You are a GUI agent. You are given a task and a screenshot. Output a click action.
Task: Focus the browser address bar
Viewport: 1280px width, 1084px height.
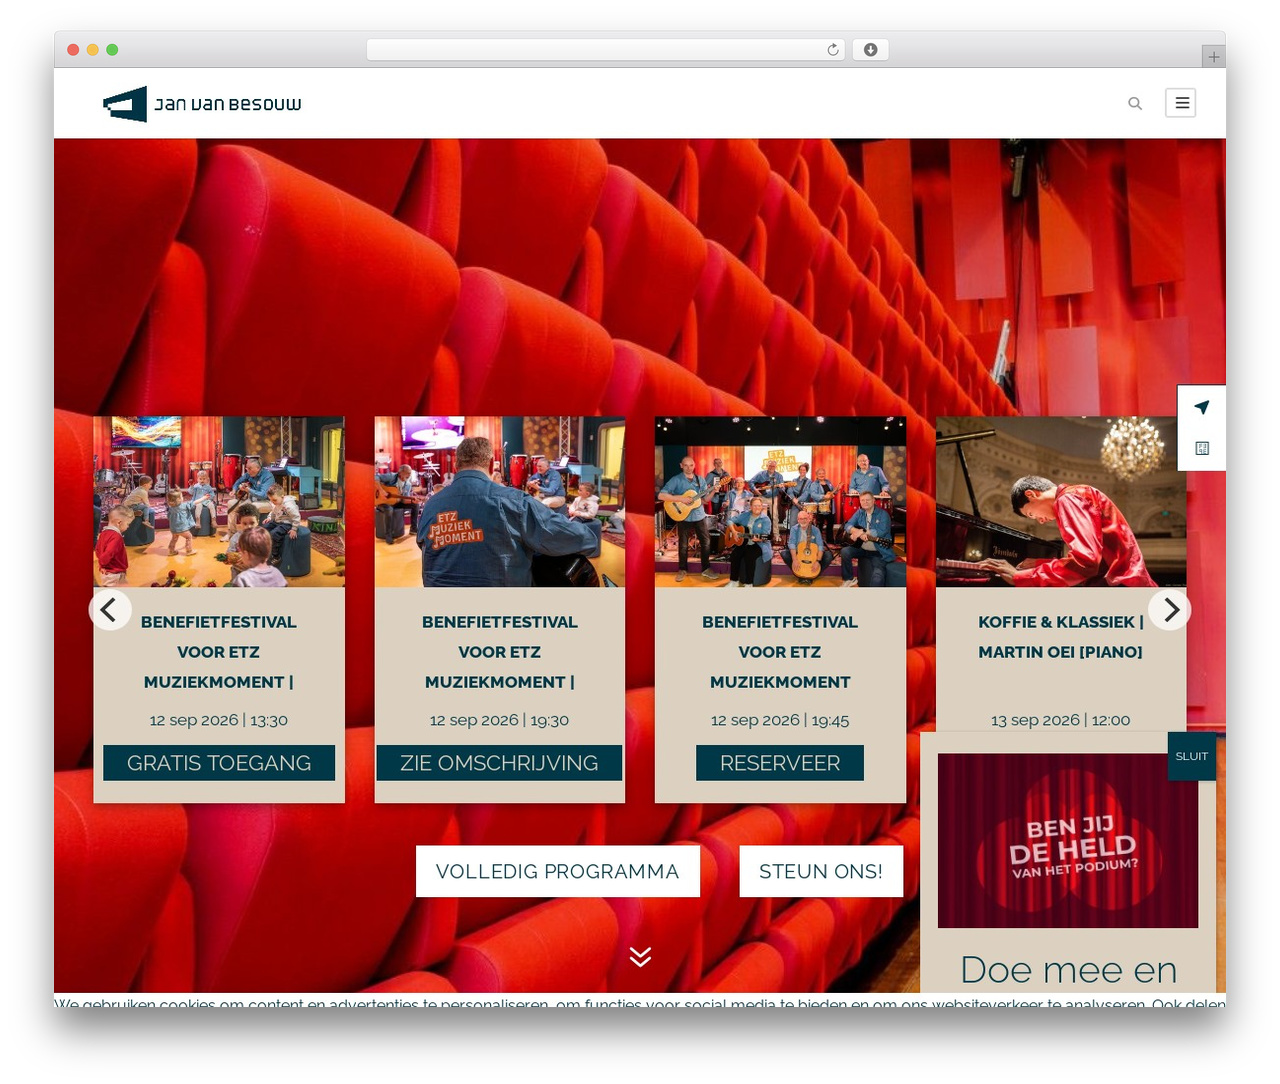click(606, 50)
